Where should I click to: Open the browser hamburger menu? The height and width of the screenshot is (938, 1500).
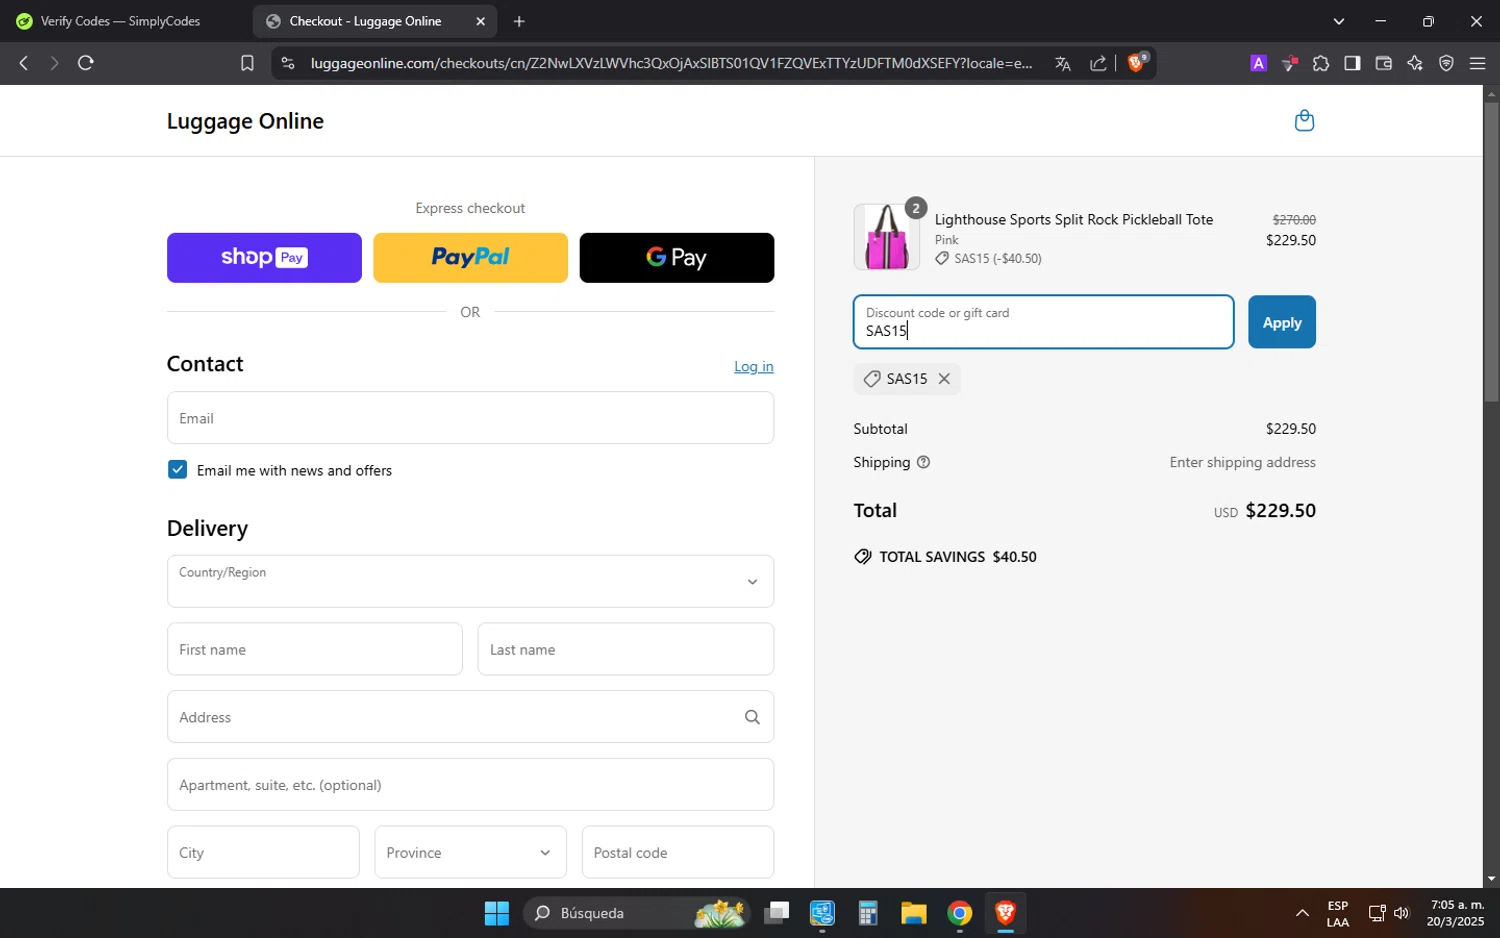[1478, 63]
